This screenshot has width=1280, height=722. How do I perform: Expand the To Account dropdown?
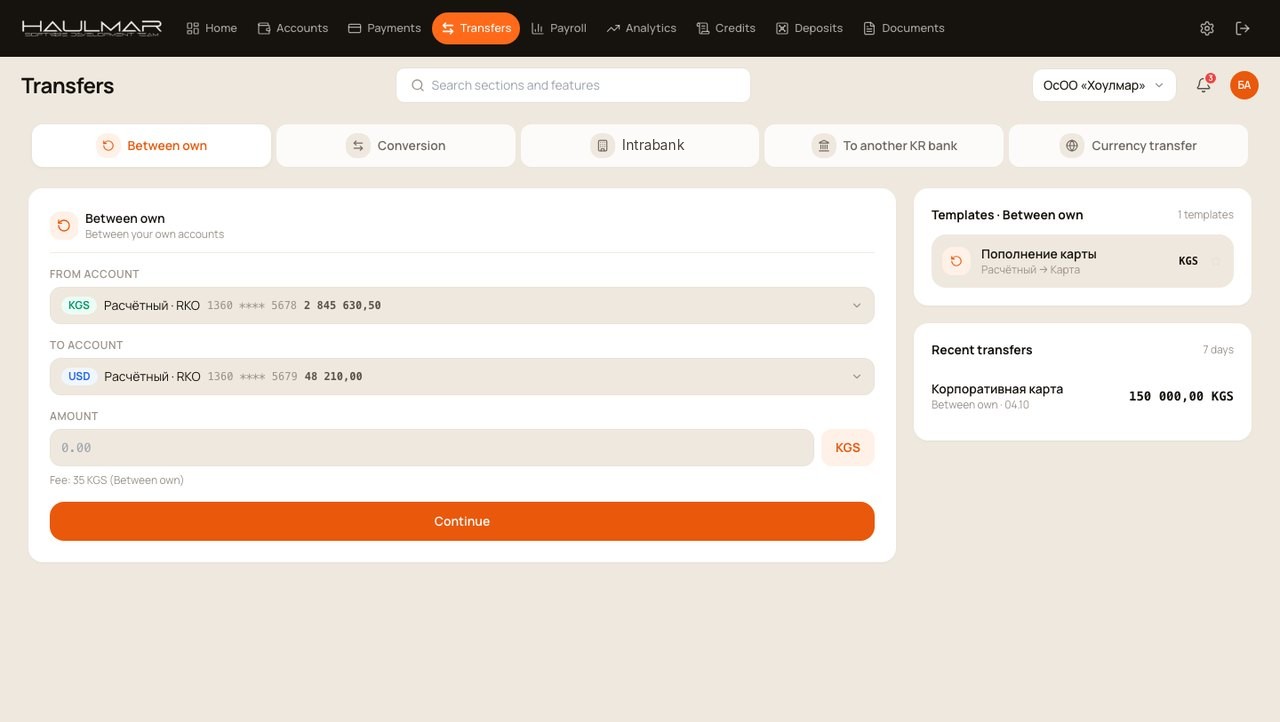(462, 377)
